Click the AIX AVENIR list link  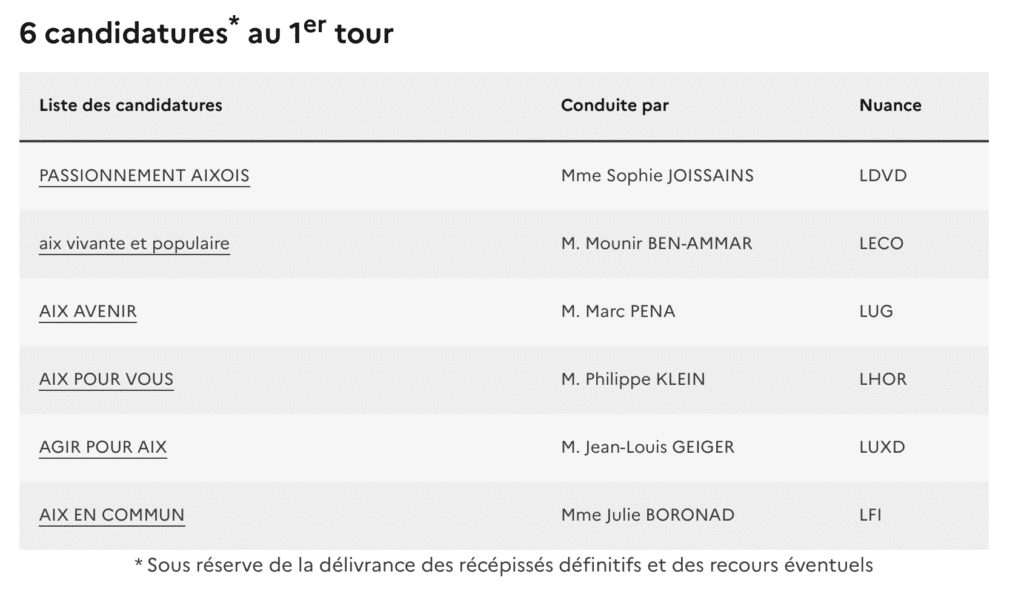coord(88,312)
